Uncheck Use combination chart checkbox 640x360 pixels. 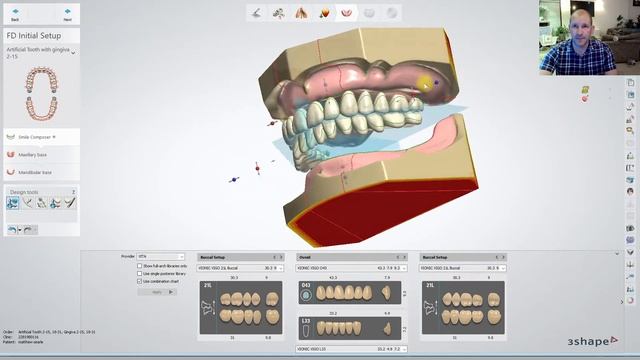tap(140, 281)
